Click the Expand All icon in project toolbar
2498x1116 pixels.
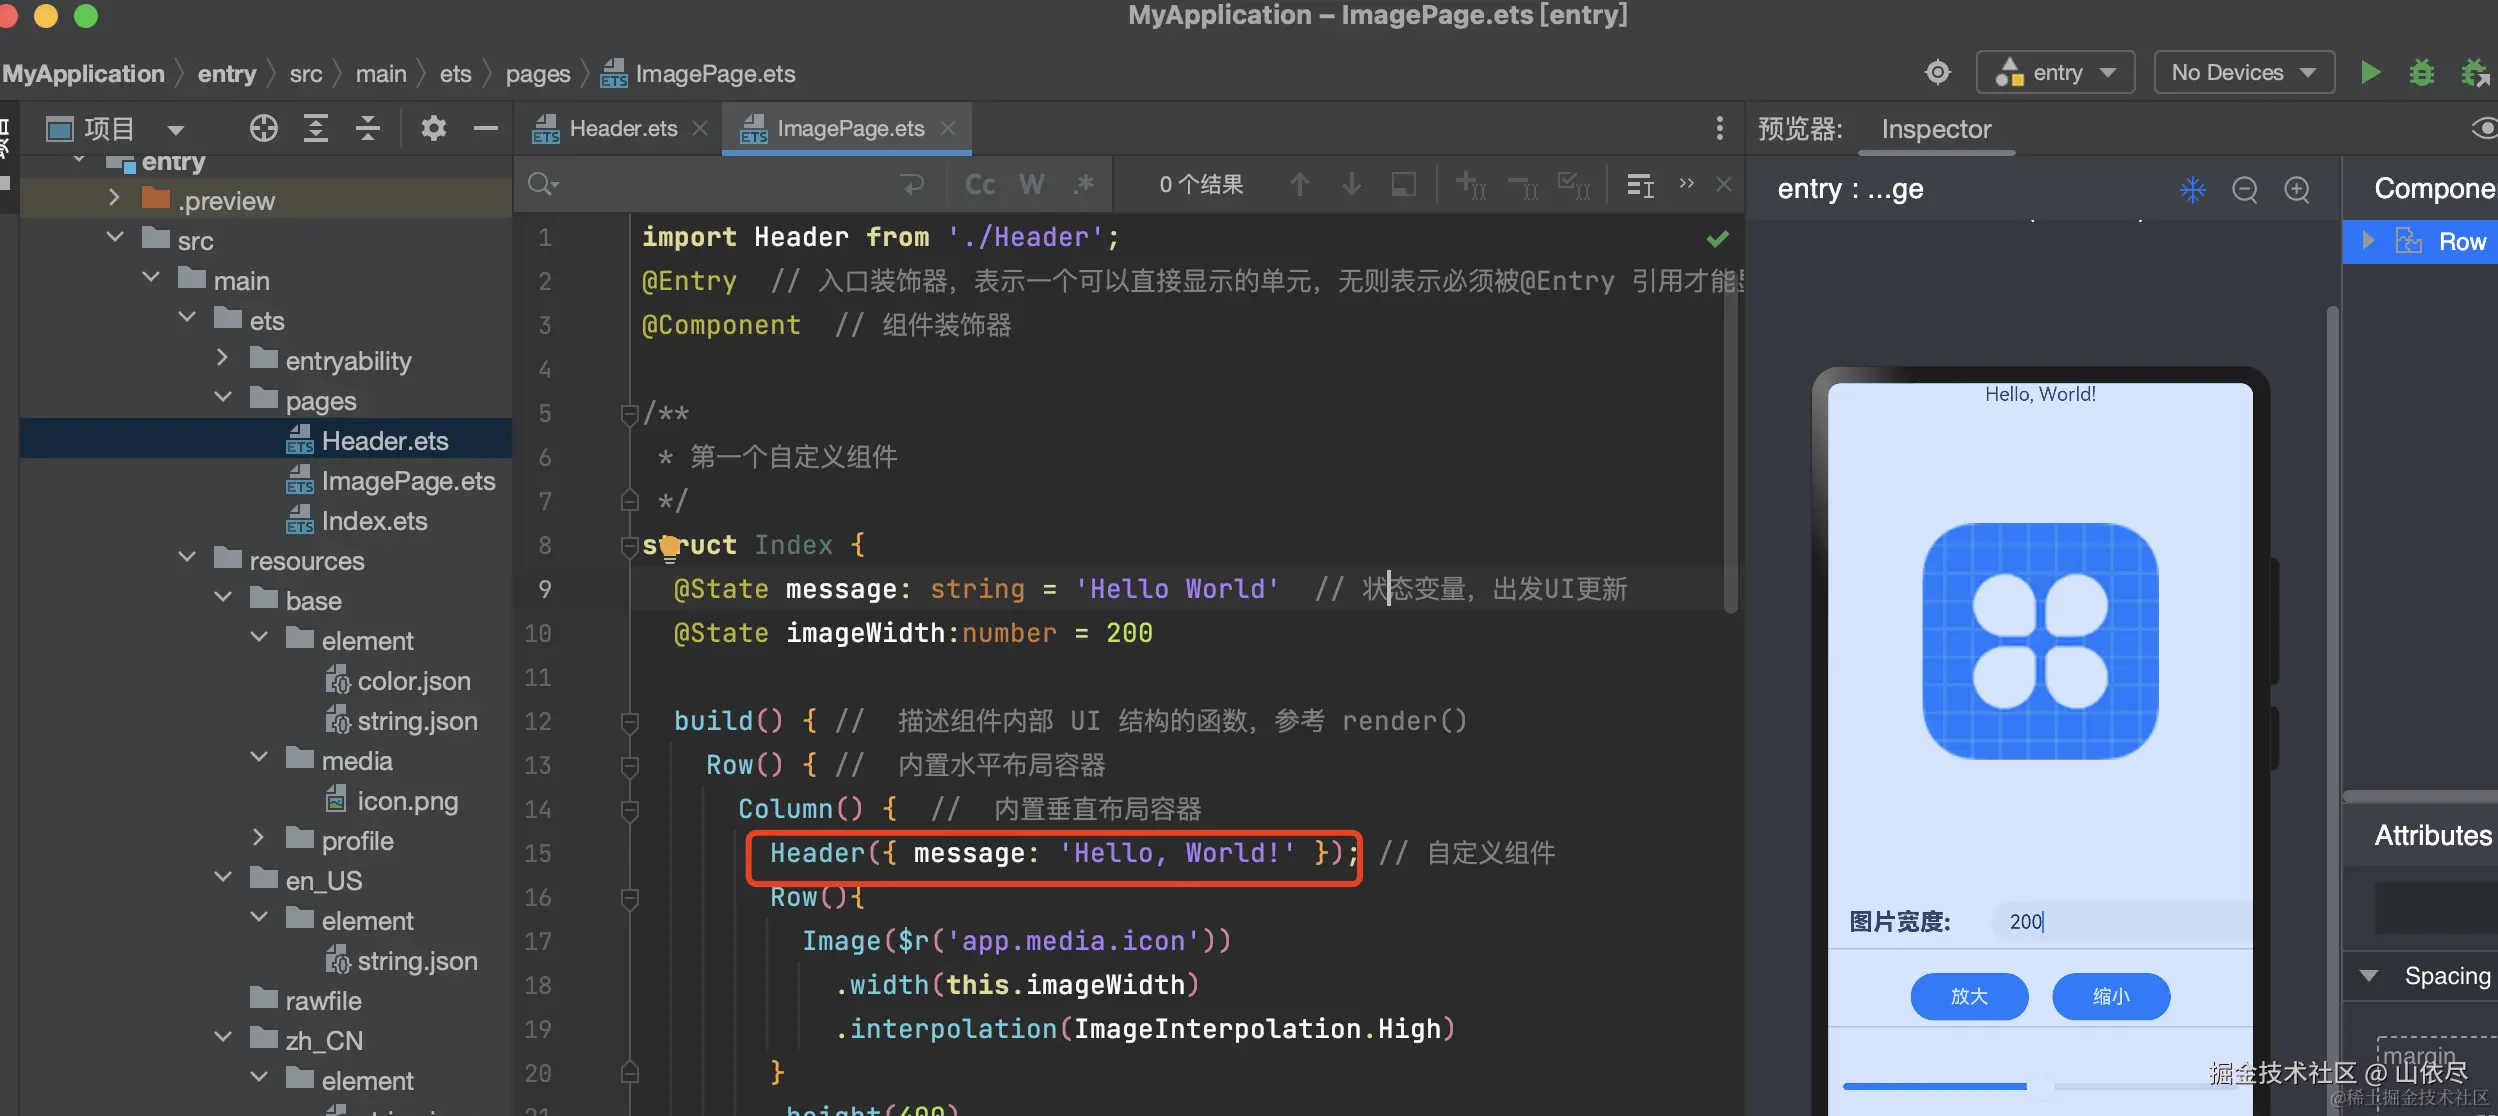pyautogui.click(x=316, y=128)
